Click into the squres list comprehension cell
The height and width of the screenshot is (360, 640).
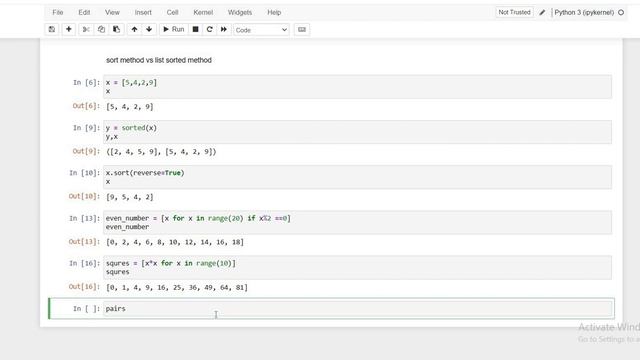point(358,267)
